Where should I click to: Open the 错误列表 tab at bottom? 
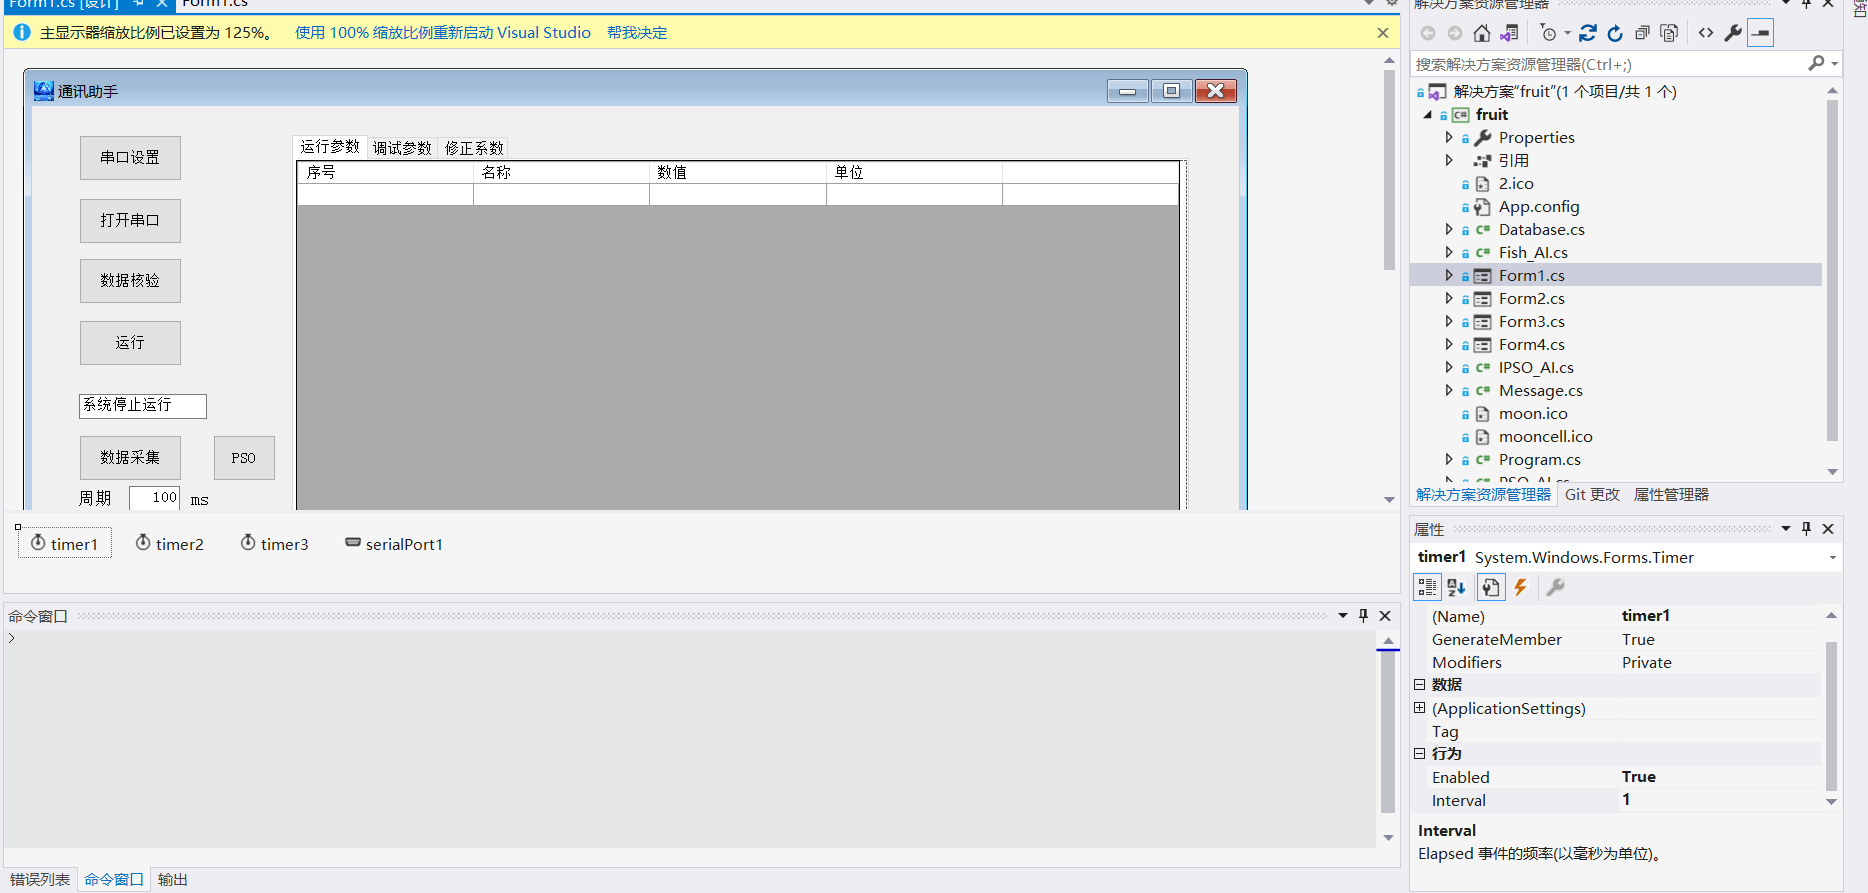pyautogui.click(x=40, y=880)
